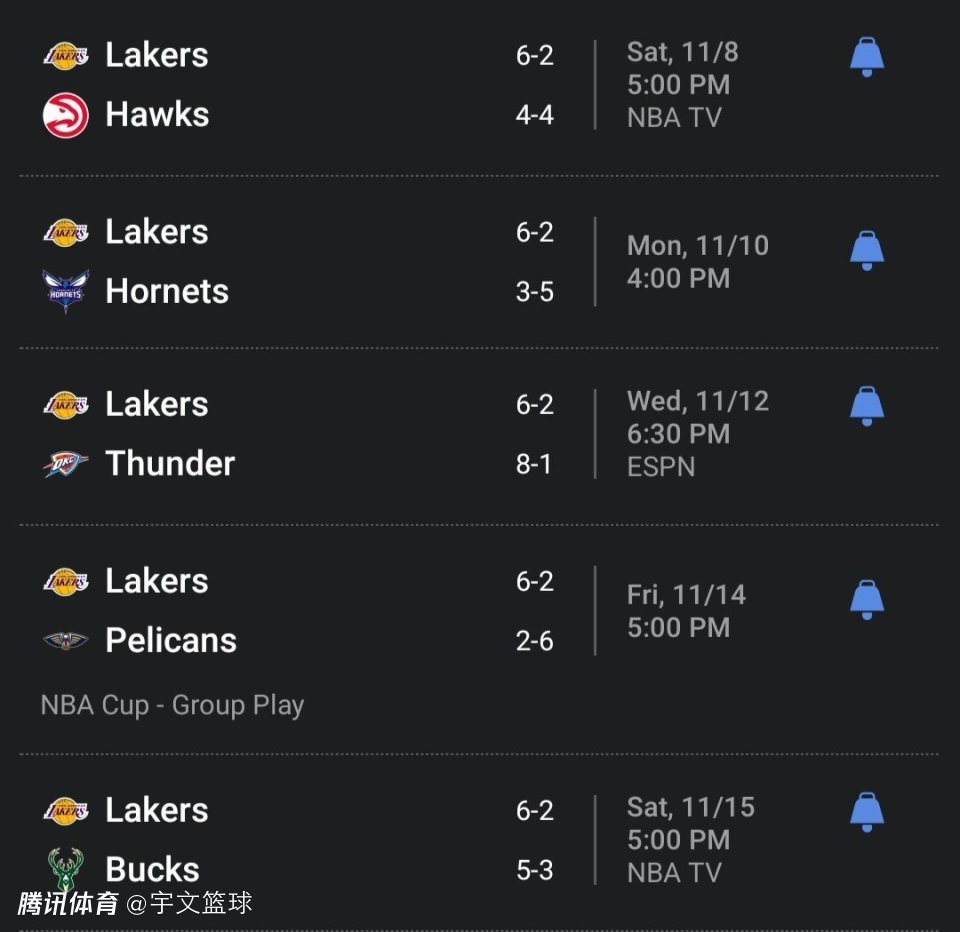Click the New Orleans Pelicans logo
The height and width of the screenshot is (932, 960).
[66, 640]
